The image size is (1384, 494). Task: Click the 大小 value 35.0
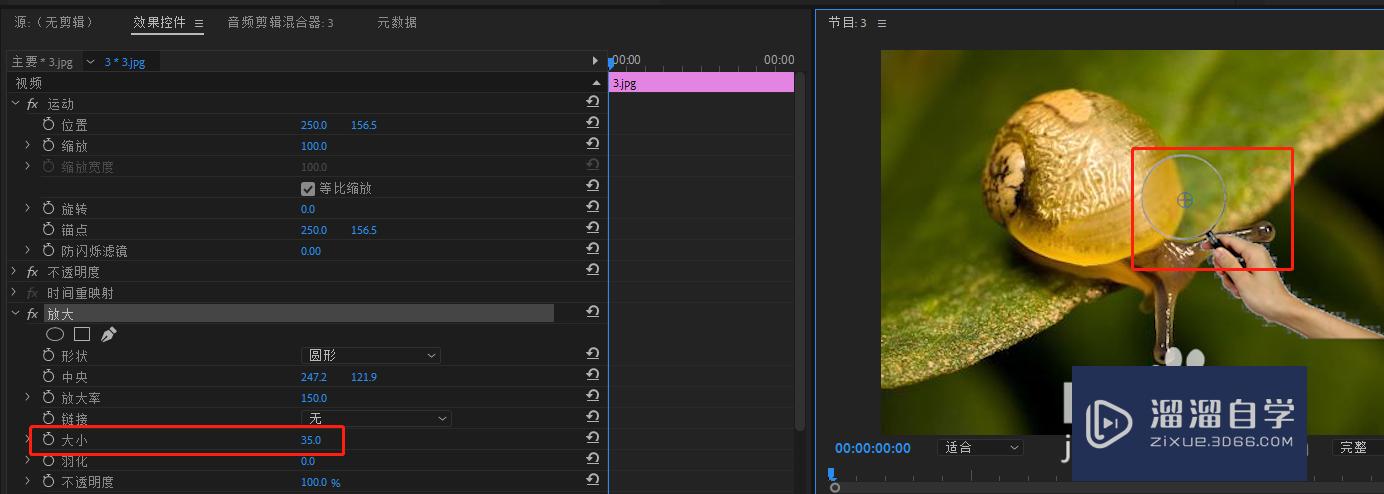coord(311,440)
